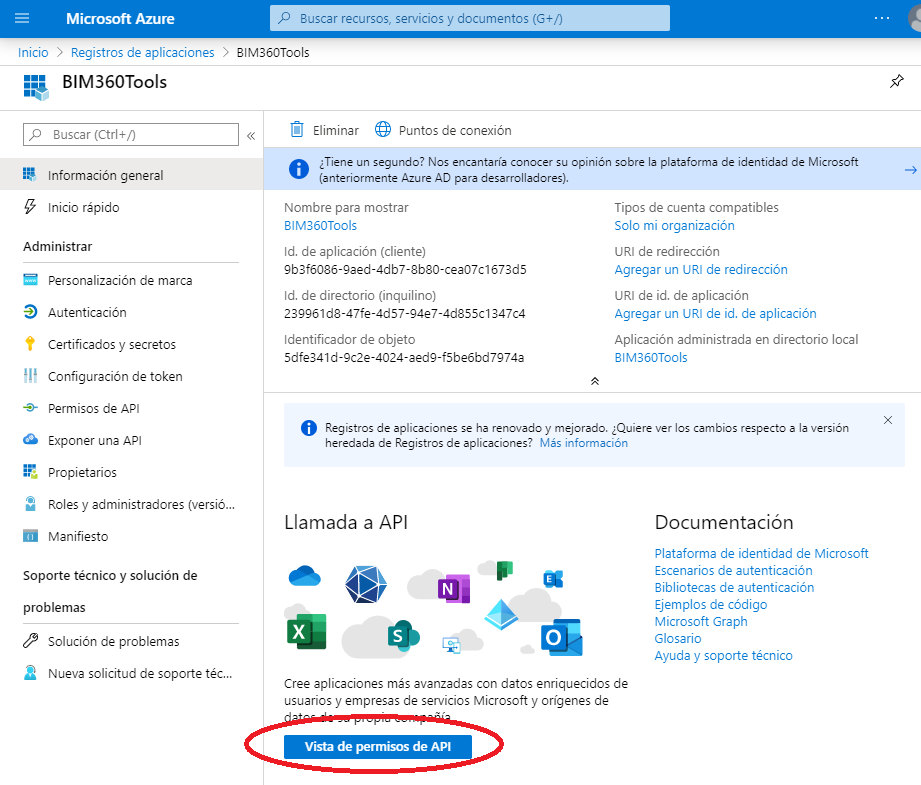
Task: Click the Más información link
Action: (584, 443)
